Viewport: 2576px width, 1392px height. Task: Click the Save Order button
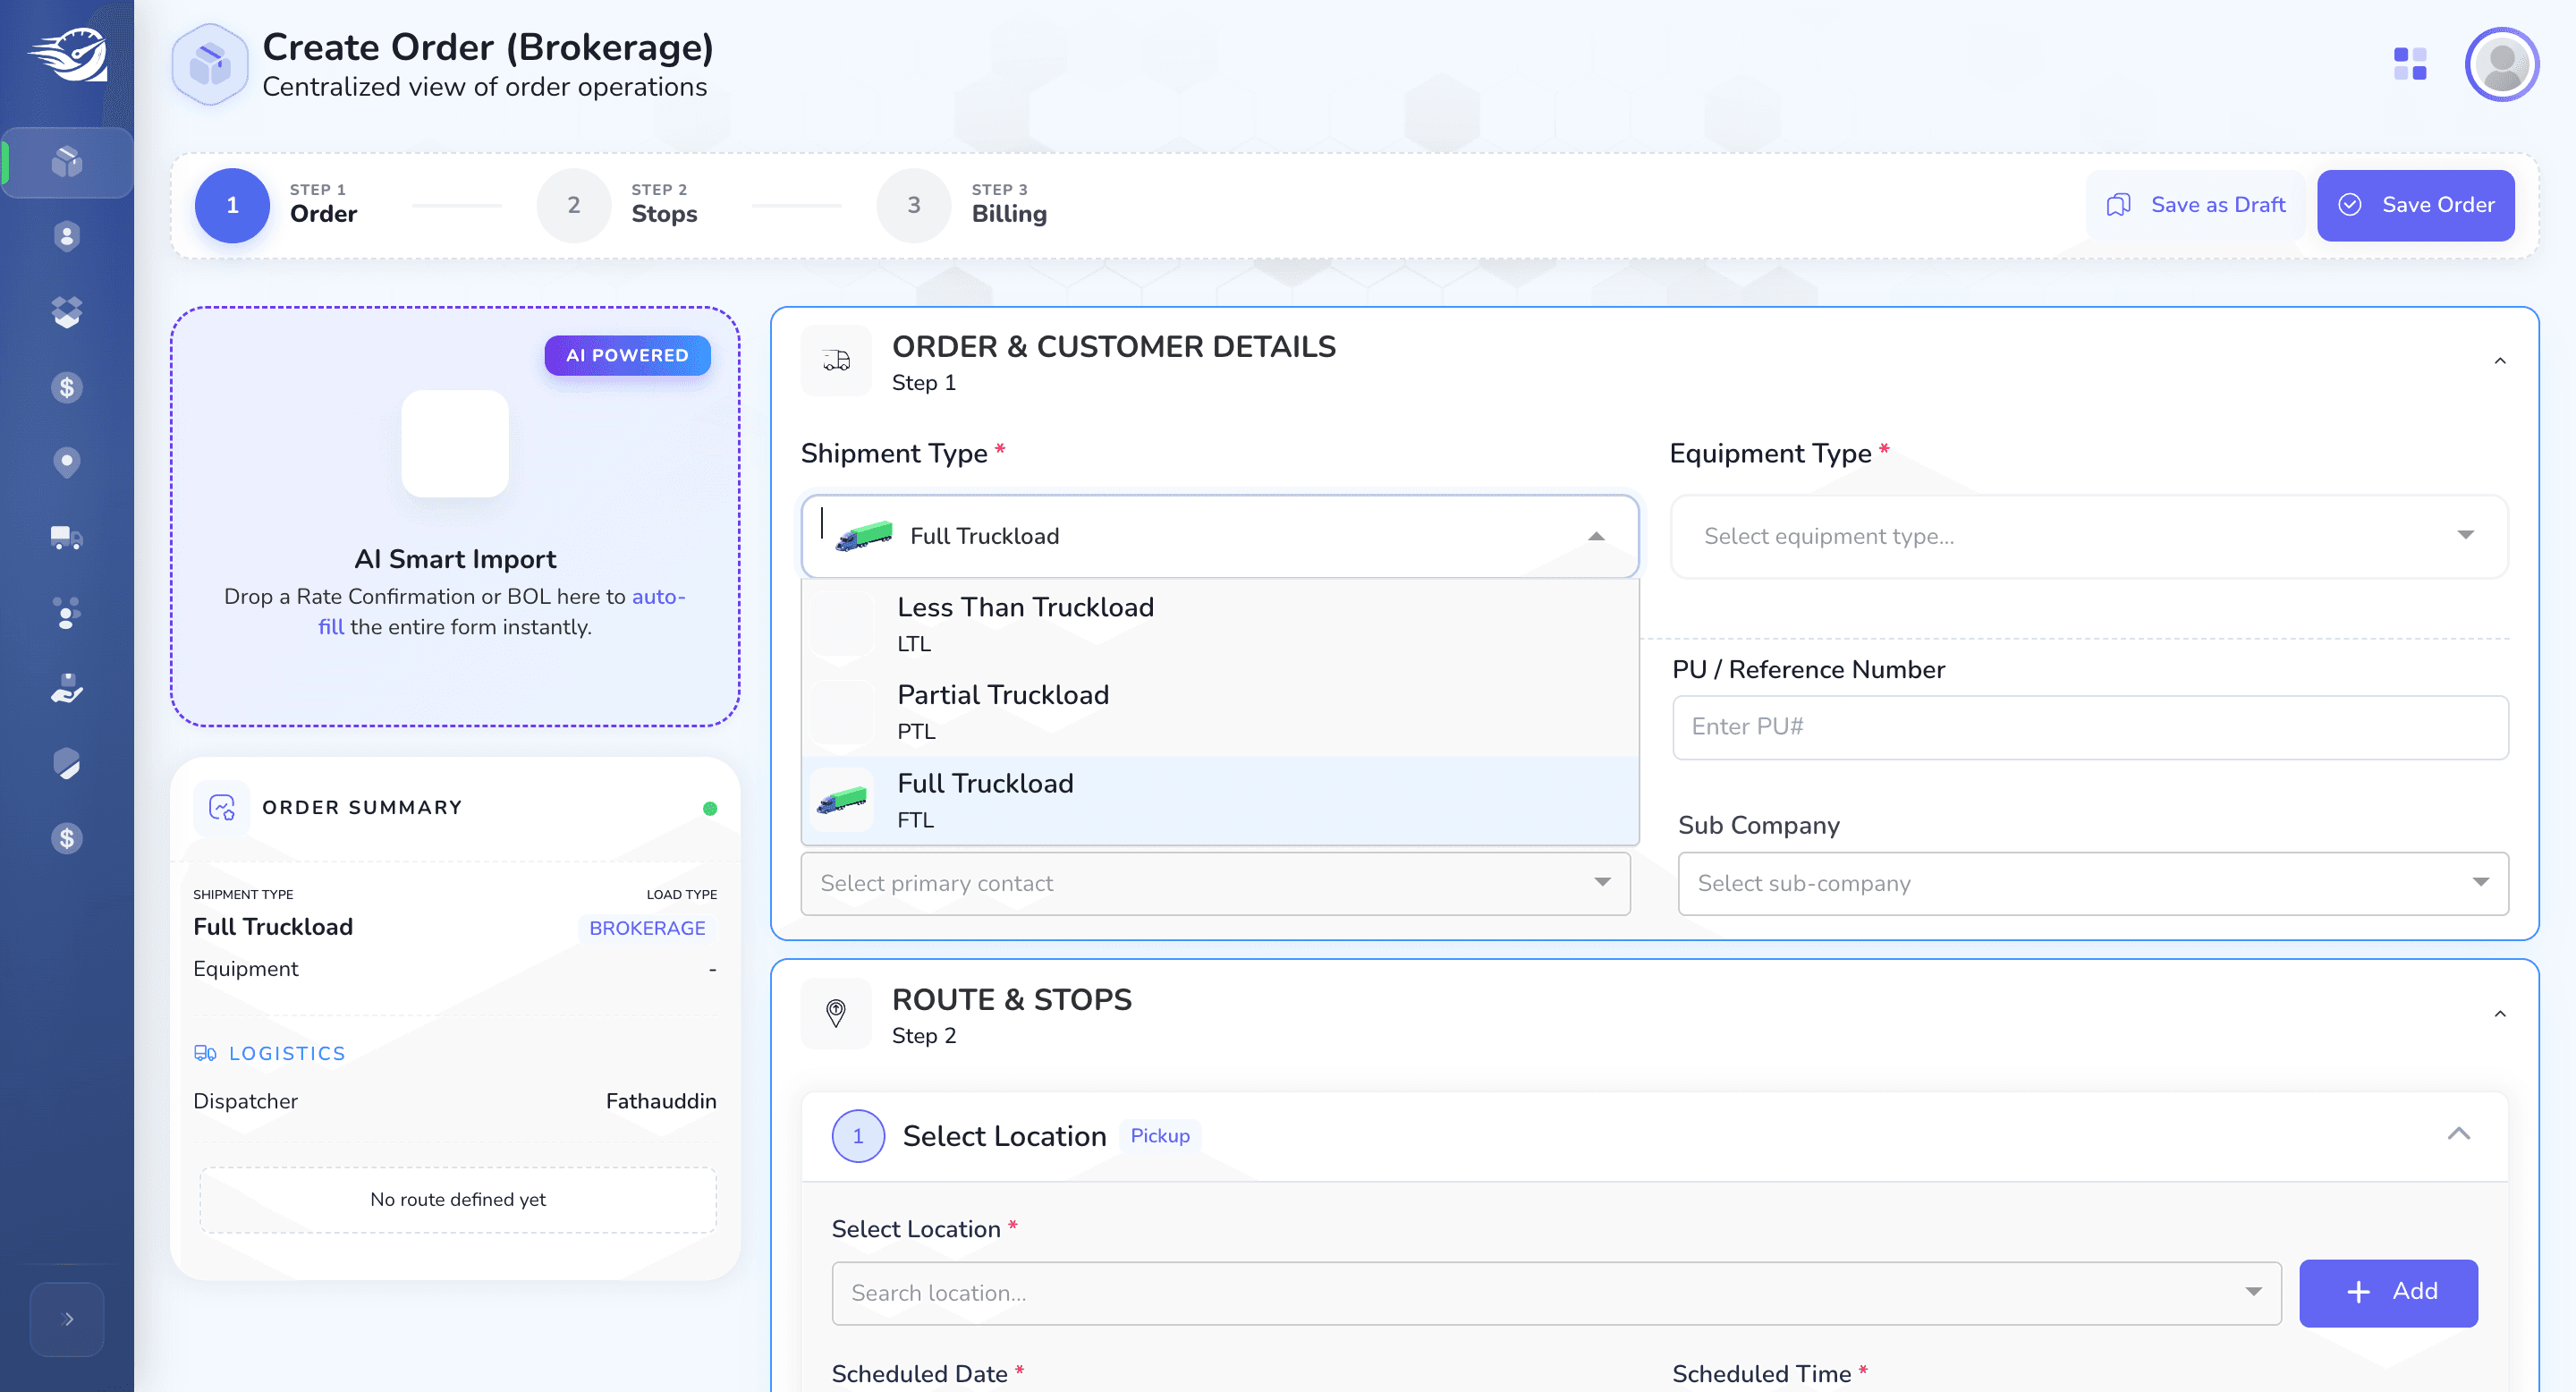click(2415, 205)
